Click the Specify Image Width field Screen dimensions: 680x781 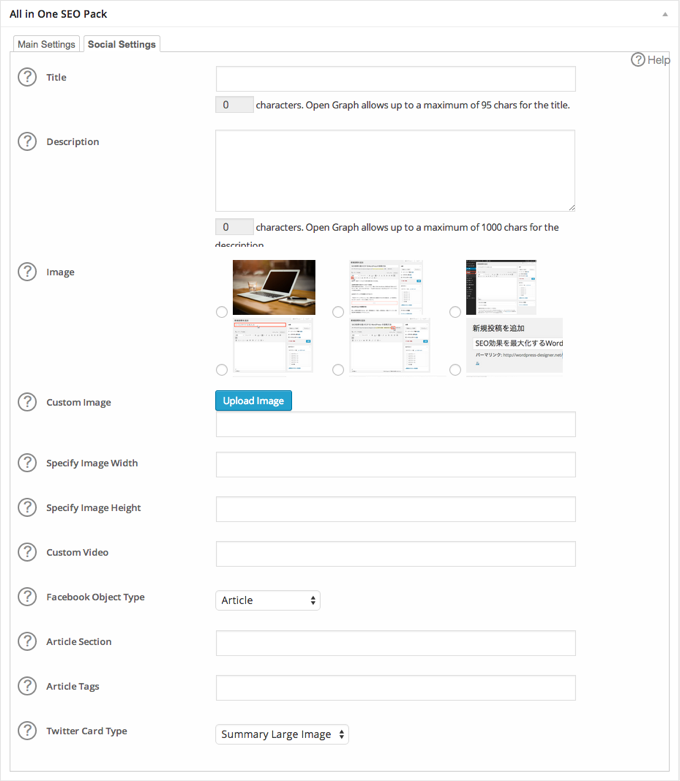click(396, 465)
